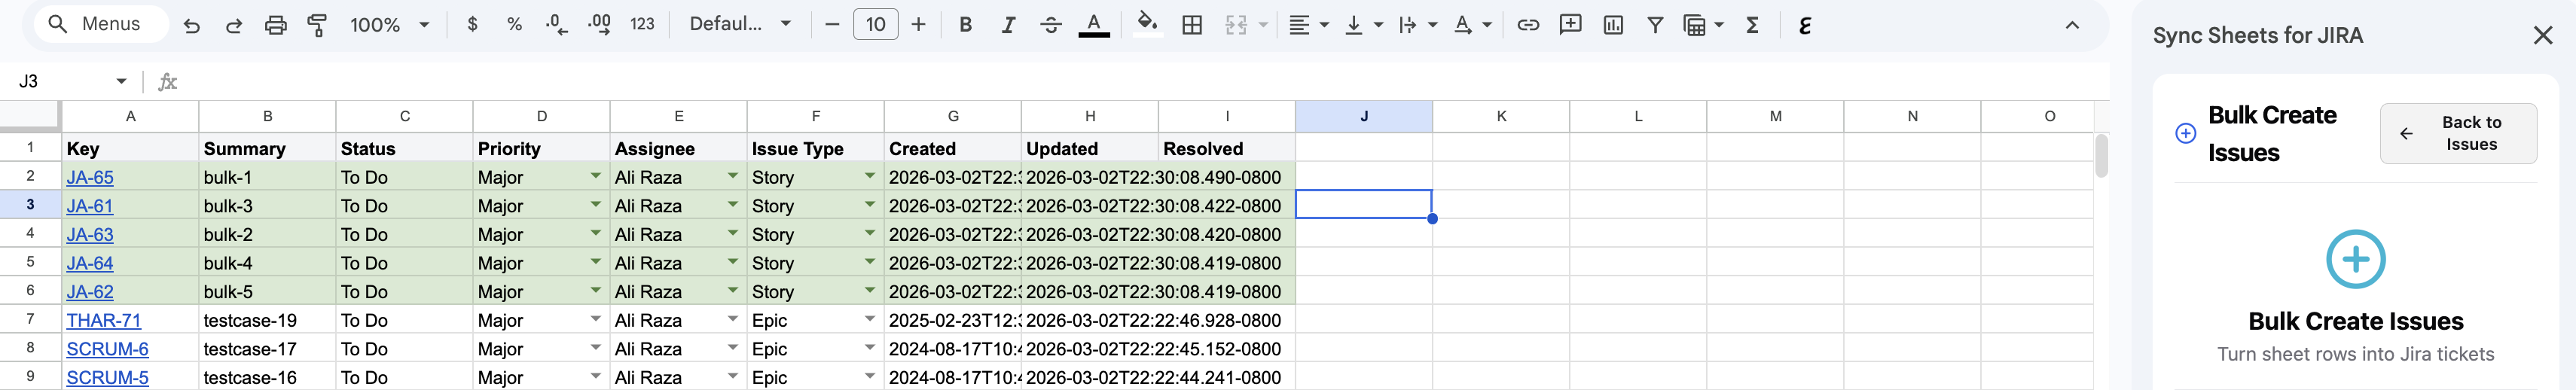Toggle bold formatting
Image resolution: width=2576 pixels, height=390 pixels.
965,25
